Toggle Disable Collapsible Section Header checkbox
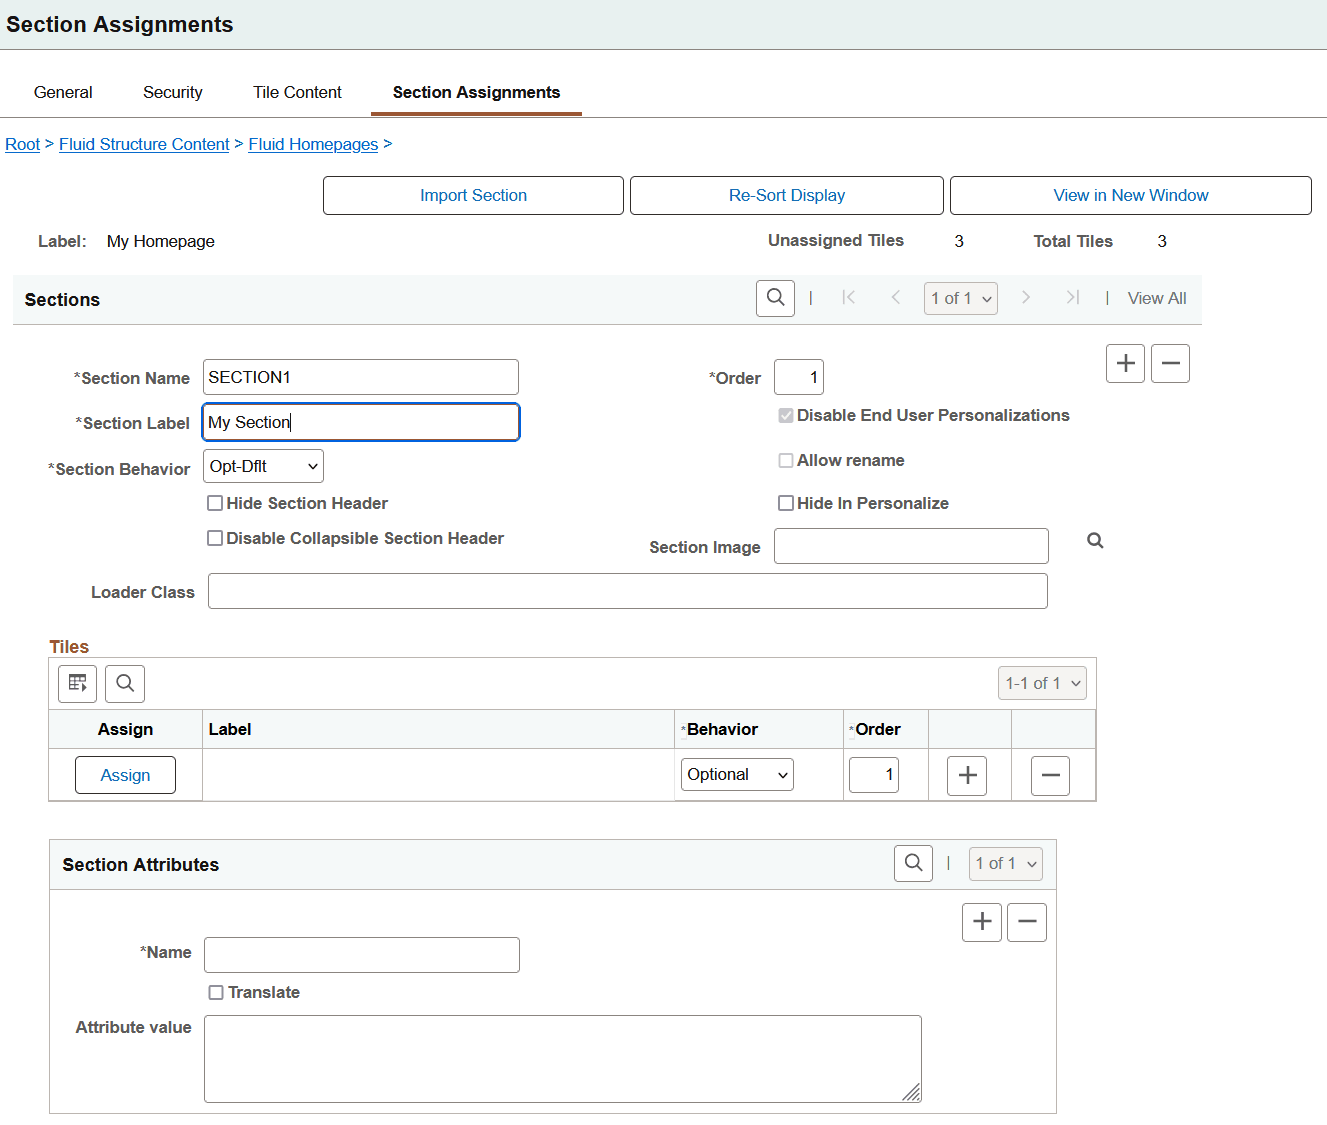1327x1125 pixels. [215, 538]
